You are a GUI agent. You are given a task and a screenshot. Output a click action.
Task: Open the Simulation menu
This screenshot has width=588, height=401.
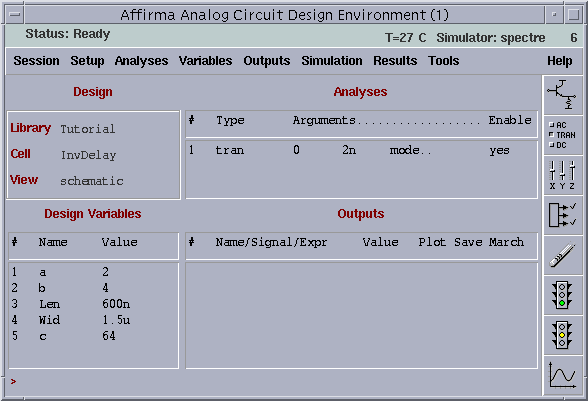pyautogui.click(x=332, y=61)
